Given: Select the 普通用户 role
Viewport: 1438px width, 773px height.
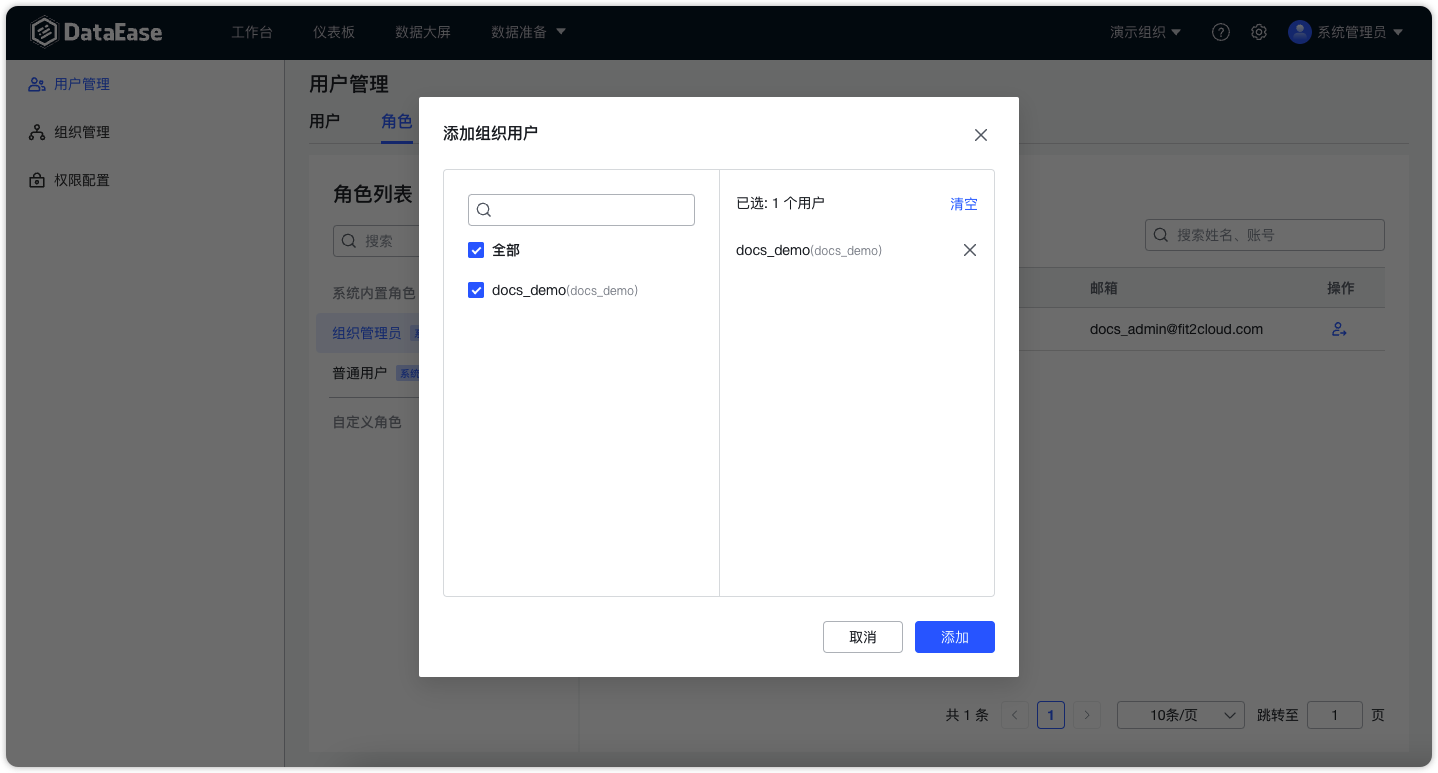Looking at the screenshot, I should (360, 373).
